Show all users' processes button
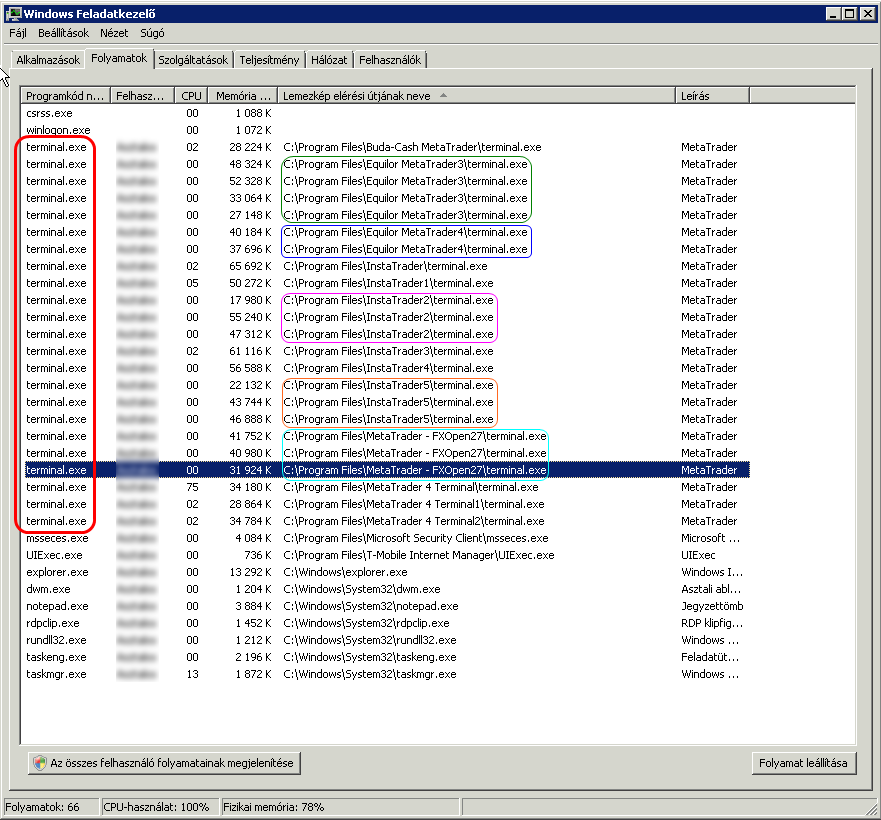 (164, 763)
